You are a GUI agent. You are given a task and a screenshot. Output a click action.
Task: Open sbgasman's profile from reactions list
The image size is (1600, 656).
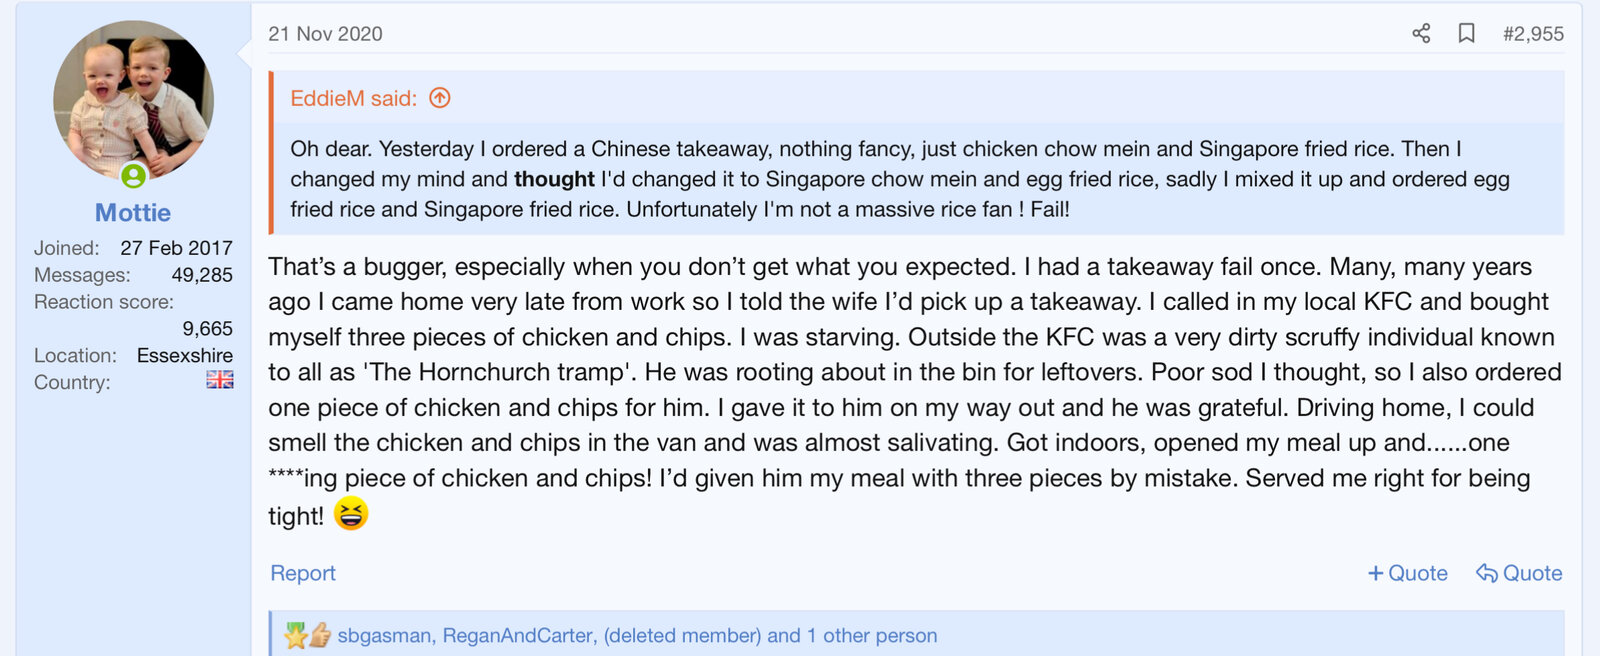pyautogui.click(x=384, y=635)
